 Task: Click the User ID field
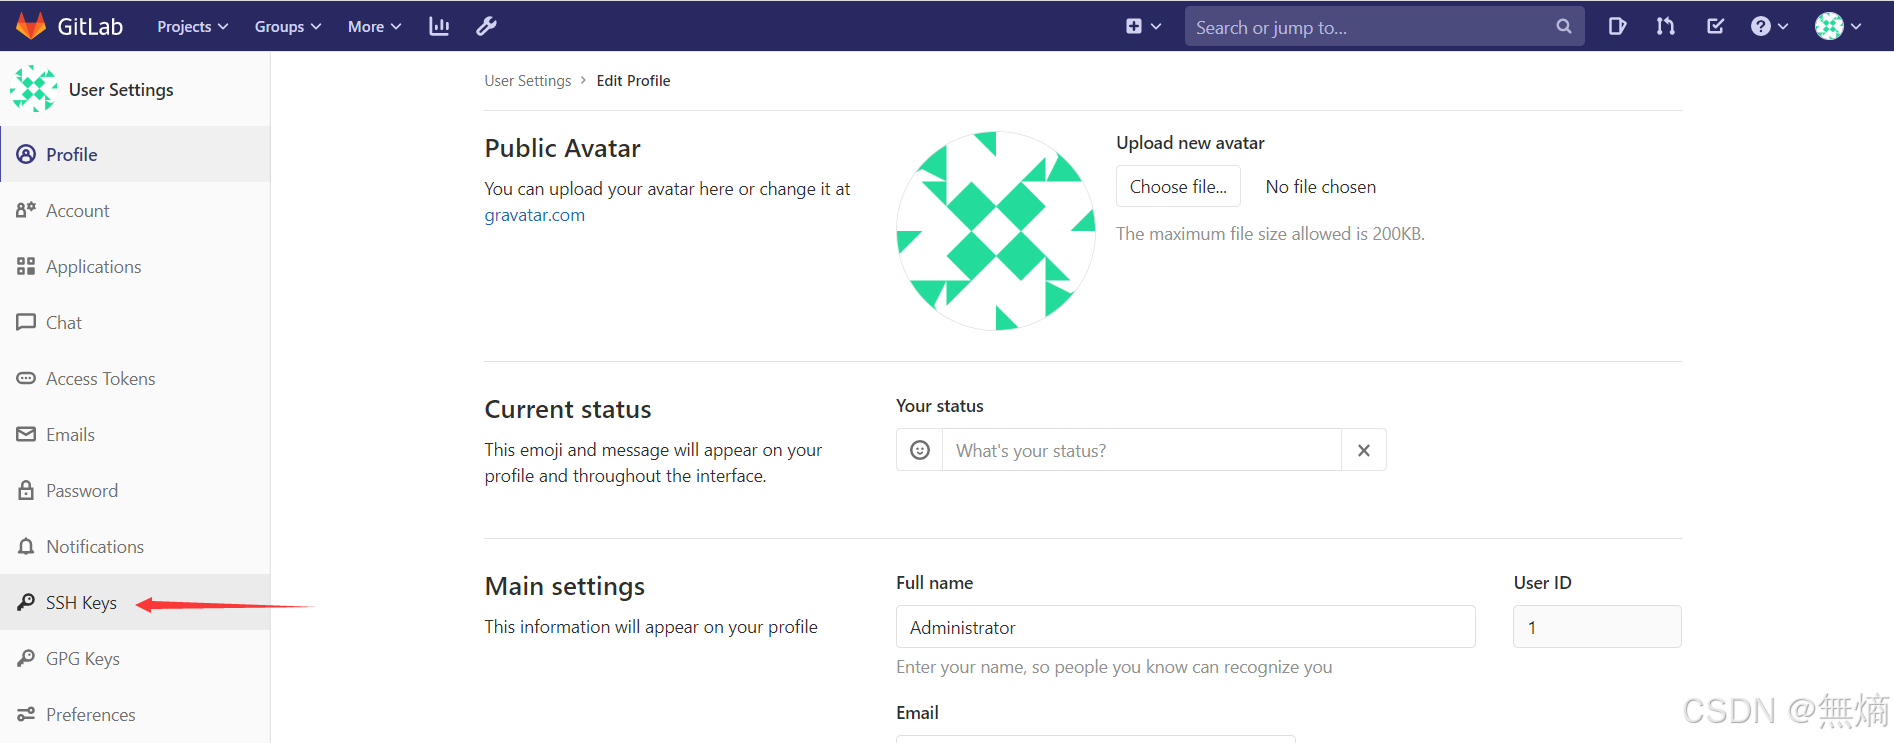tap(1597, 627)
